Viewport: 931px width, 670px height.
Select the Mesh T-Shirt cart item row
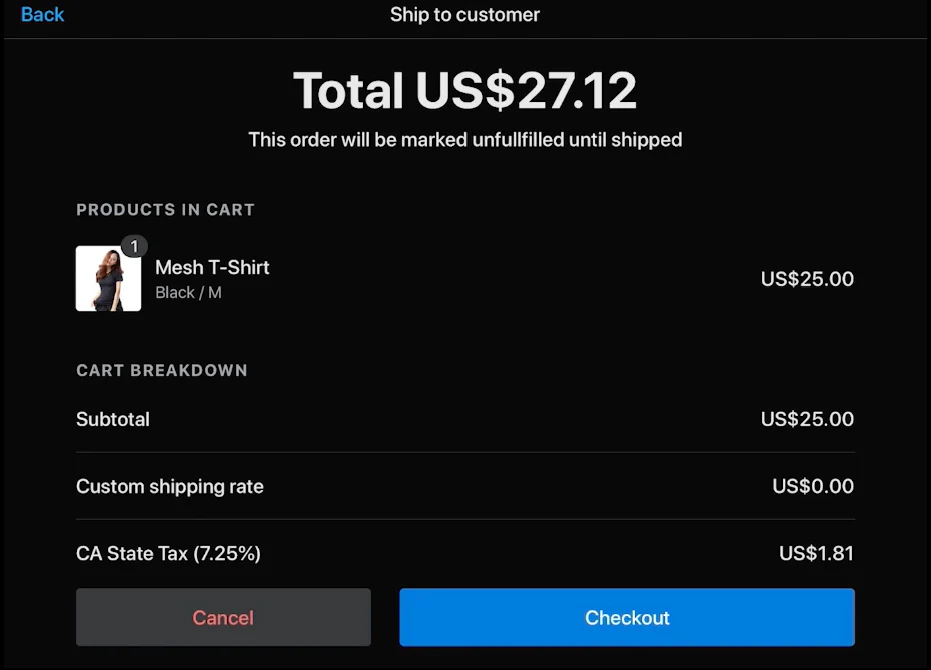465,278
